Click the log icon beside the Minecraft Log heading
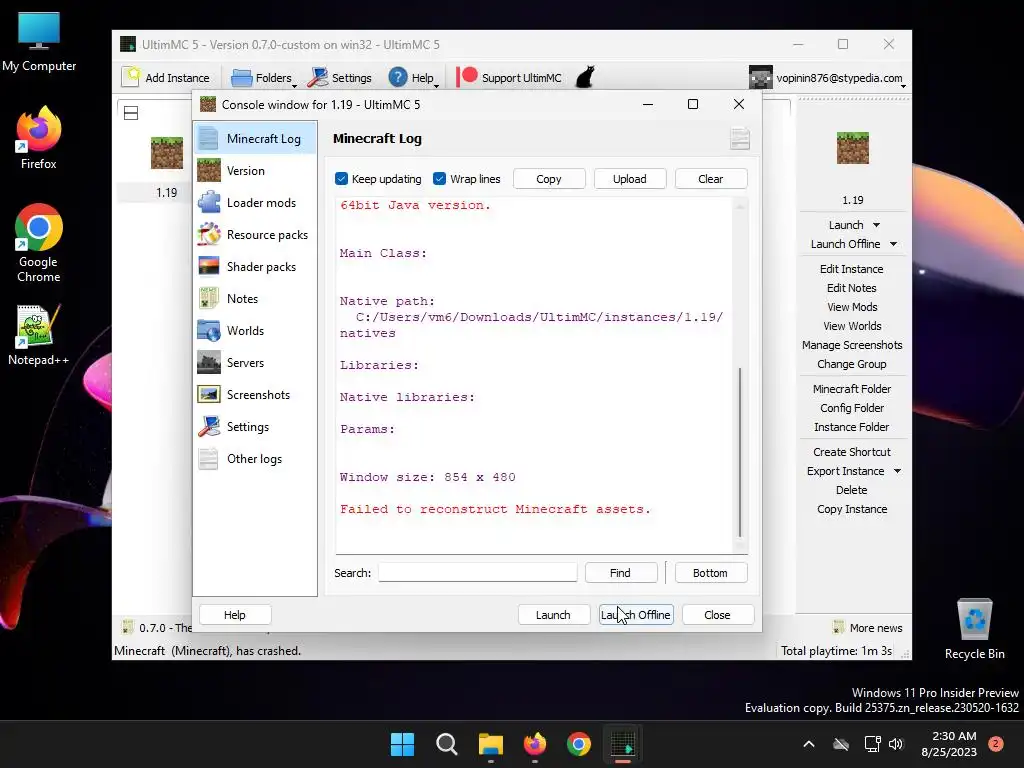Viewport: 1024px width, 768px height. [740, 139]
